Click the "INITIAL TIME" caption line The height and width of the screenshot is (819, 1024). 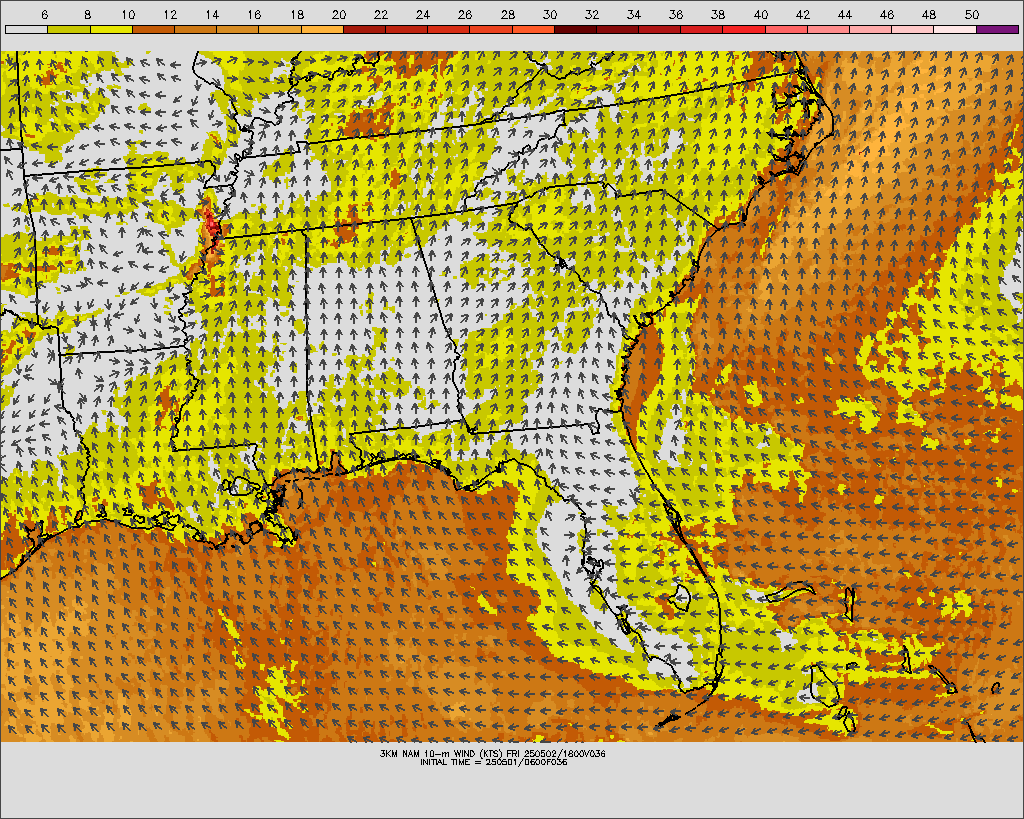(x=494, y=762)
